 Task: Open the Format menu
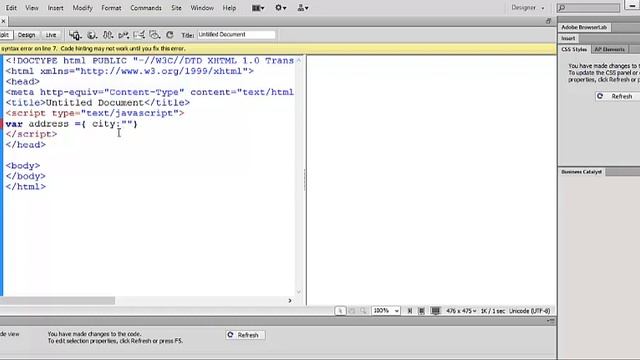point(111,8)
